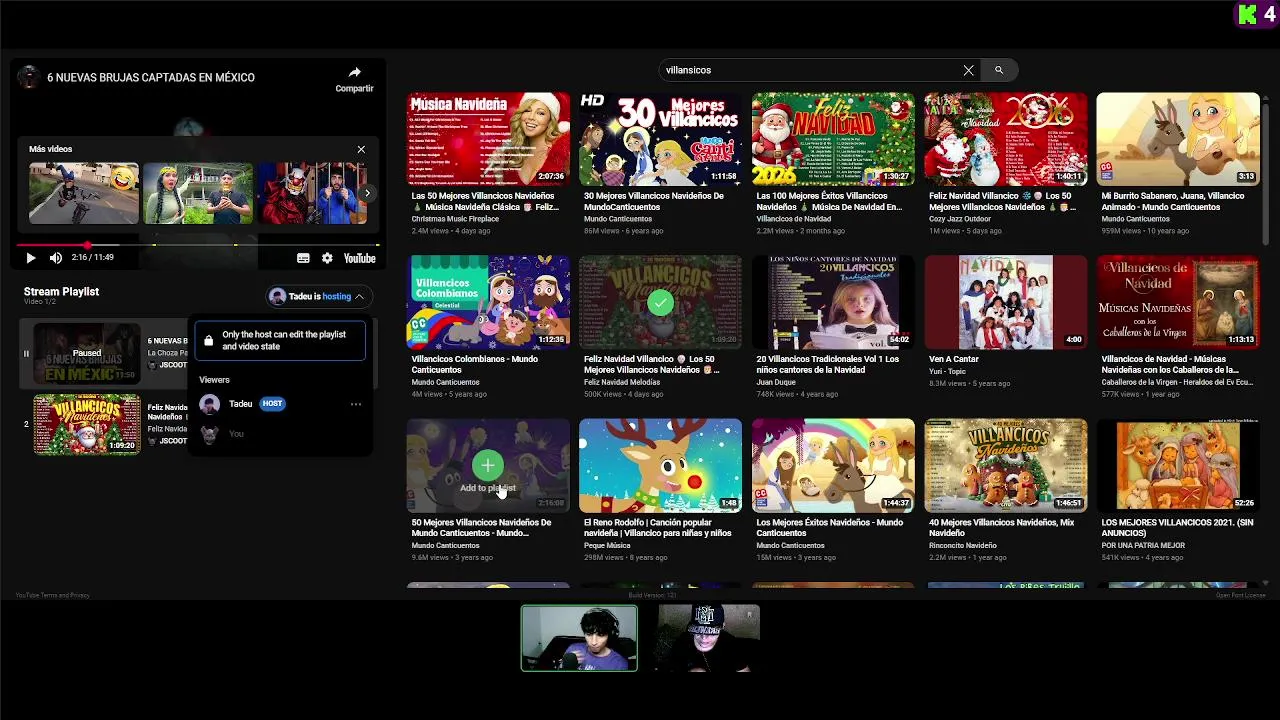Open Los Mejores Éxitos Navideños thumbnail
1280x720 pixels.
833,465
